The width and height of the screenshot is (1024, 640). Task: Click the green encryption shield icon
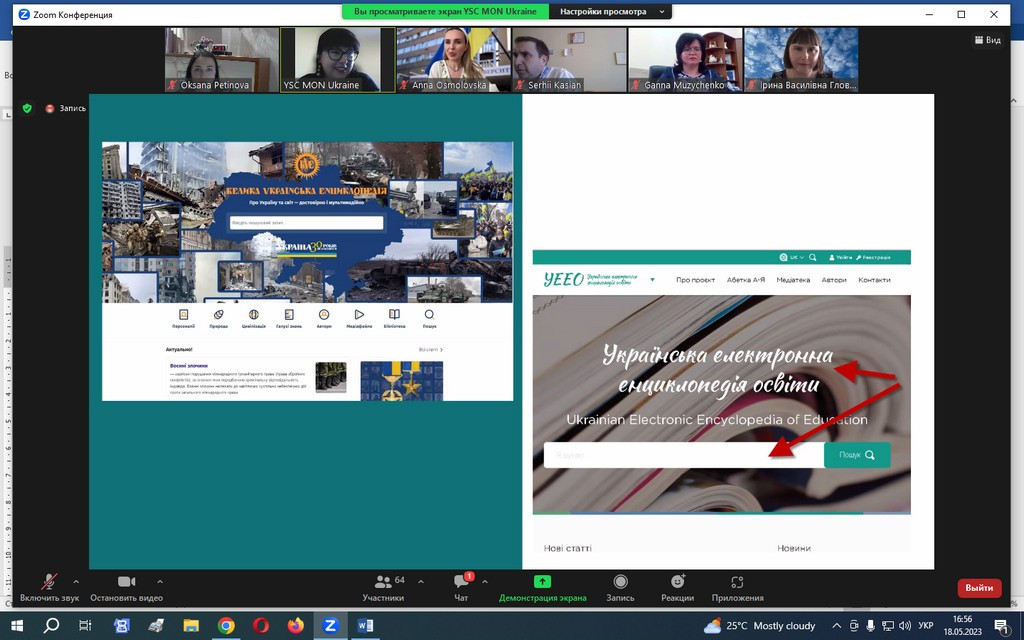coord(27,108)
